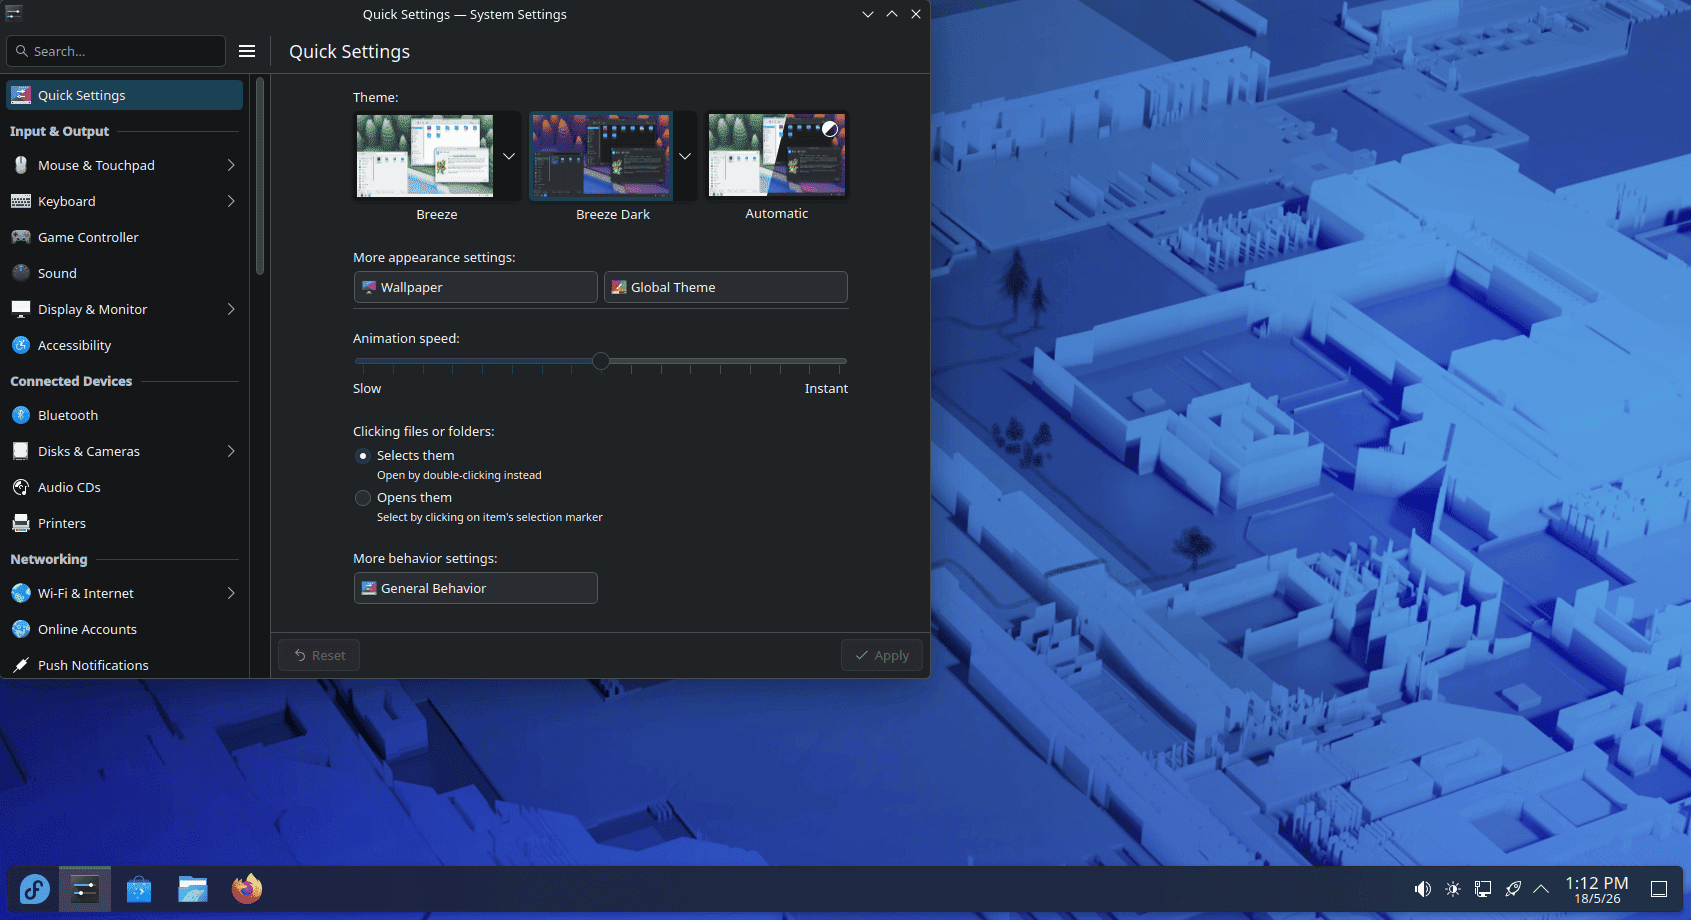Open the Breeze Dark variant dropdown
This screenshot has width=1691, height=920.
685,156
